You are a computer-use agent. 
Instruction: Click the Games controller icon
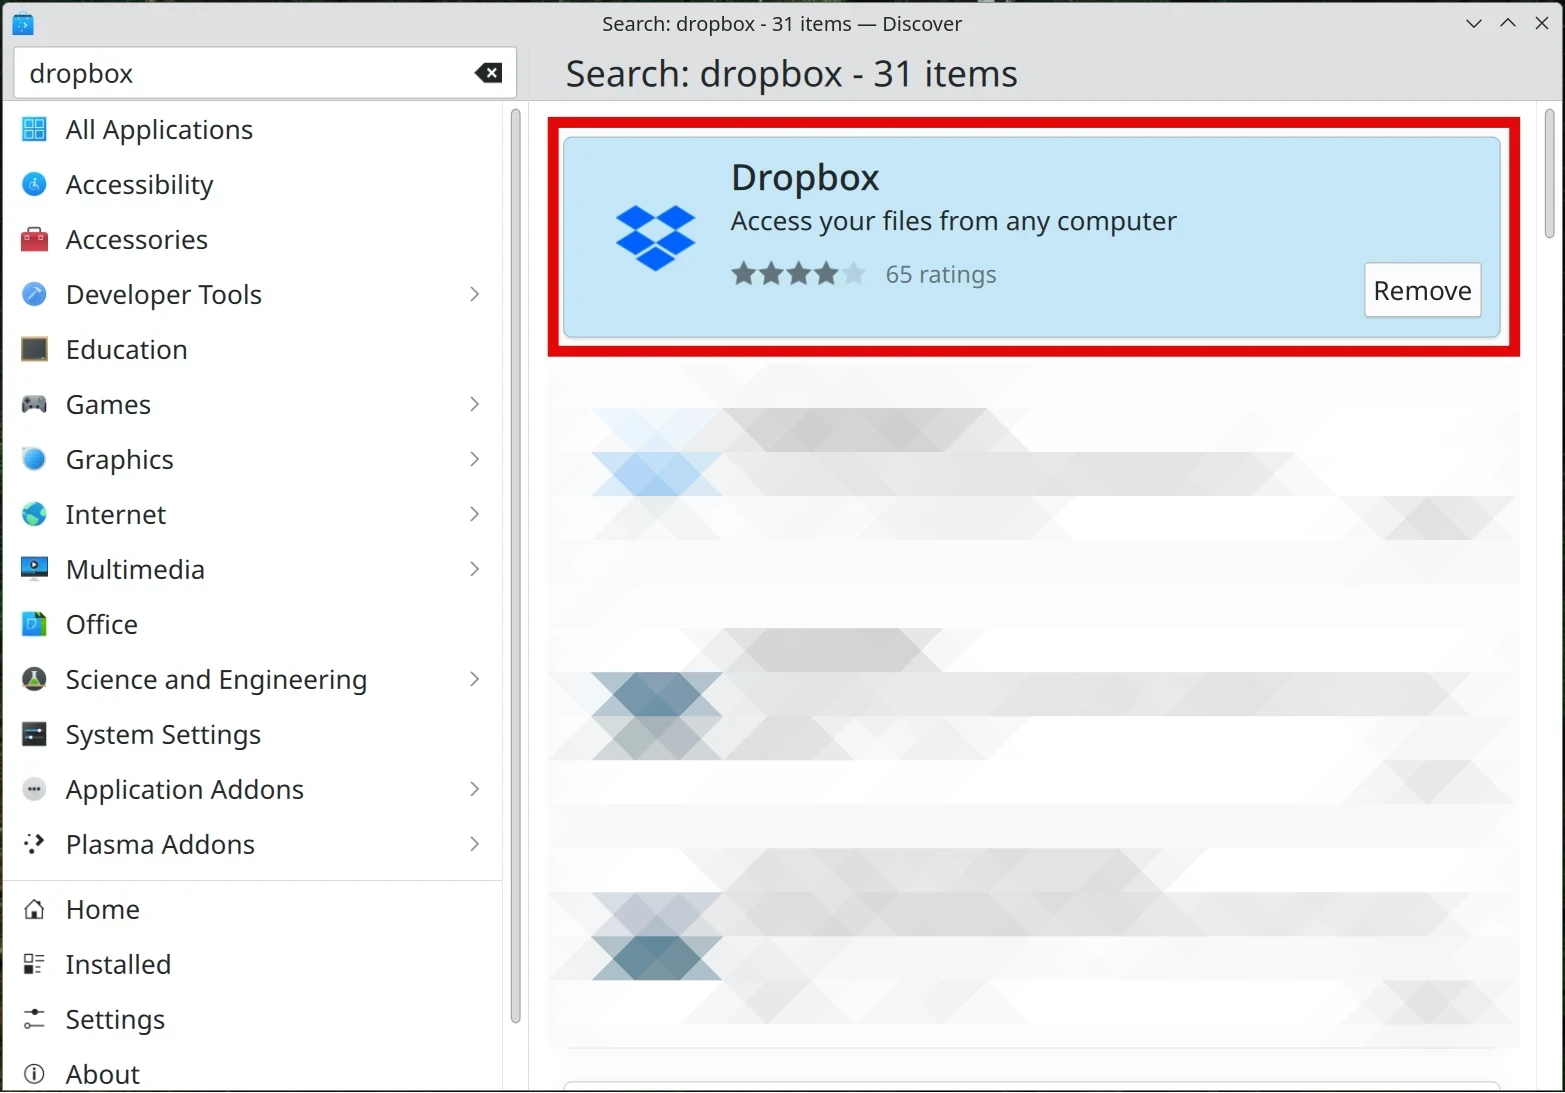tap(34, 404)
